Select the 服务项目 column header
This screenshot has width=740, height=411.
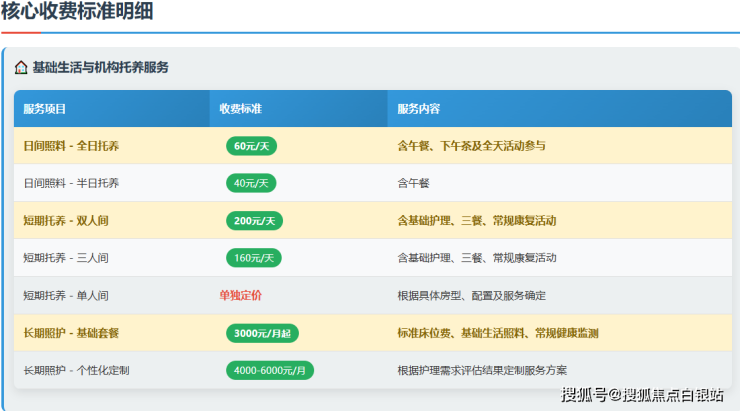coord(45,108)
